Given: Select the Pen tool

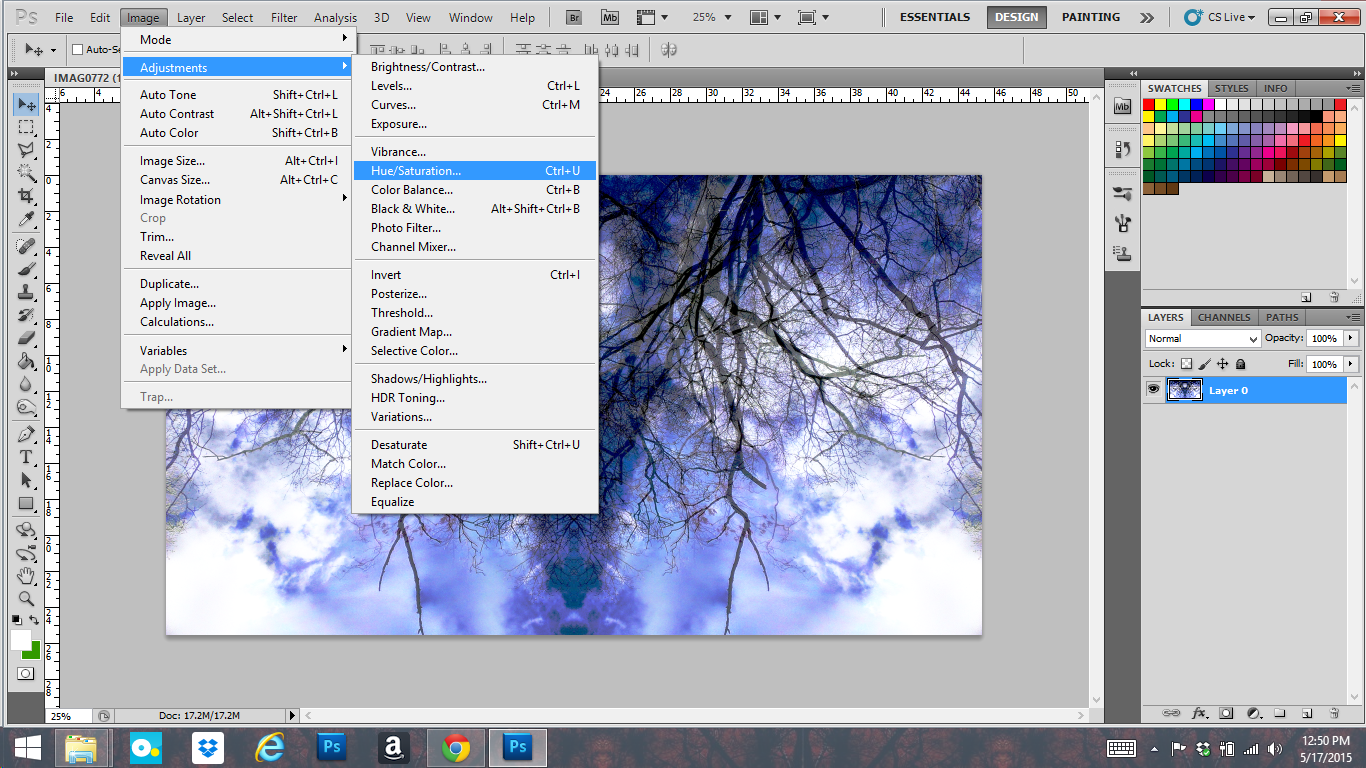Looking at the screenshot, I should click(x=26, y=434).
